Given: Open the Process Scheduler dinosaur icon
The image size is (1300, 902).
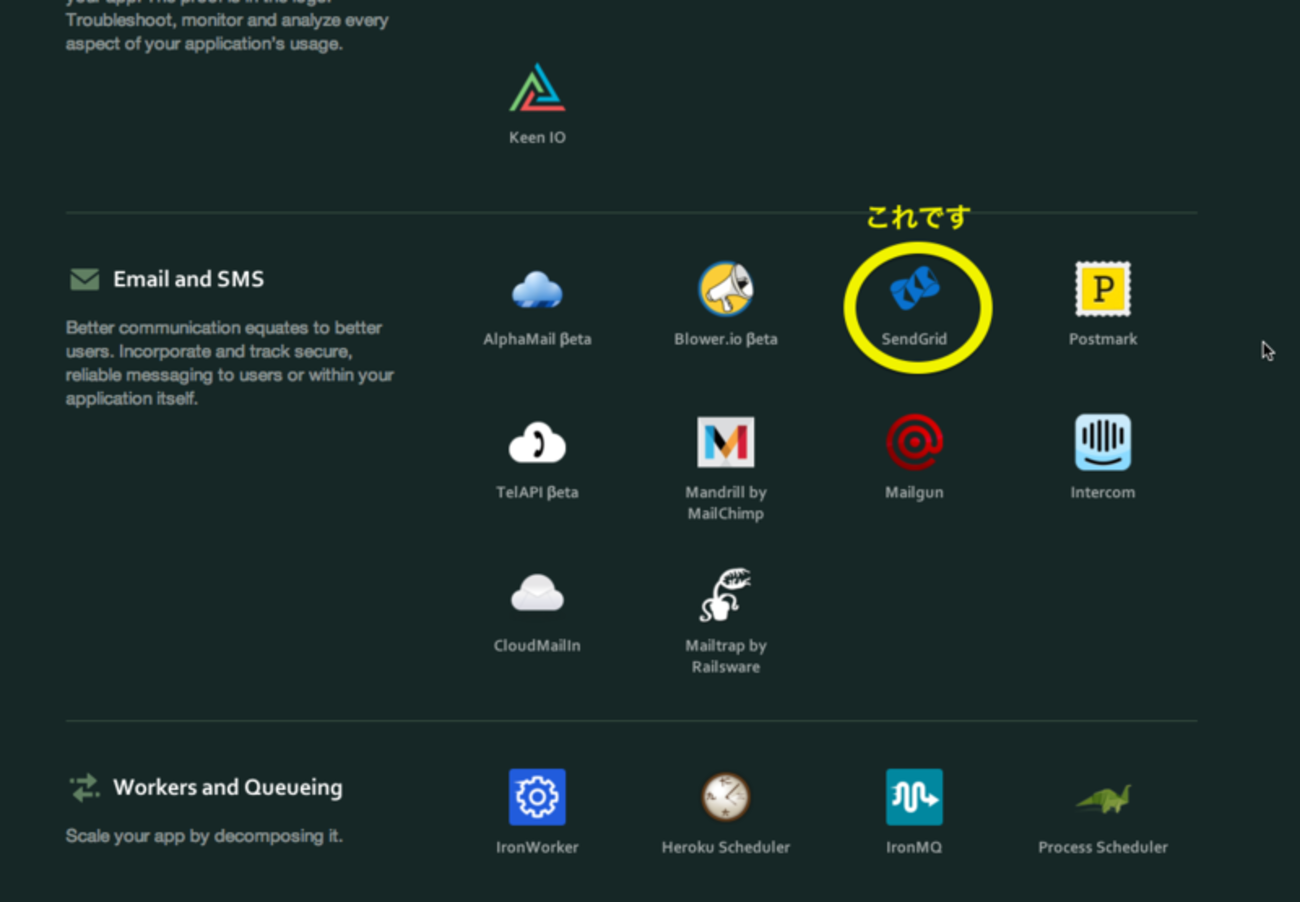Looking at the screenshot, I should (x=1102, y=798).
